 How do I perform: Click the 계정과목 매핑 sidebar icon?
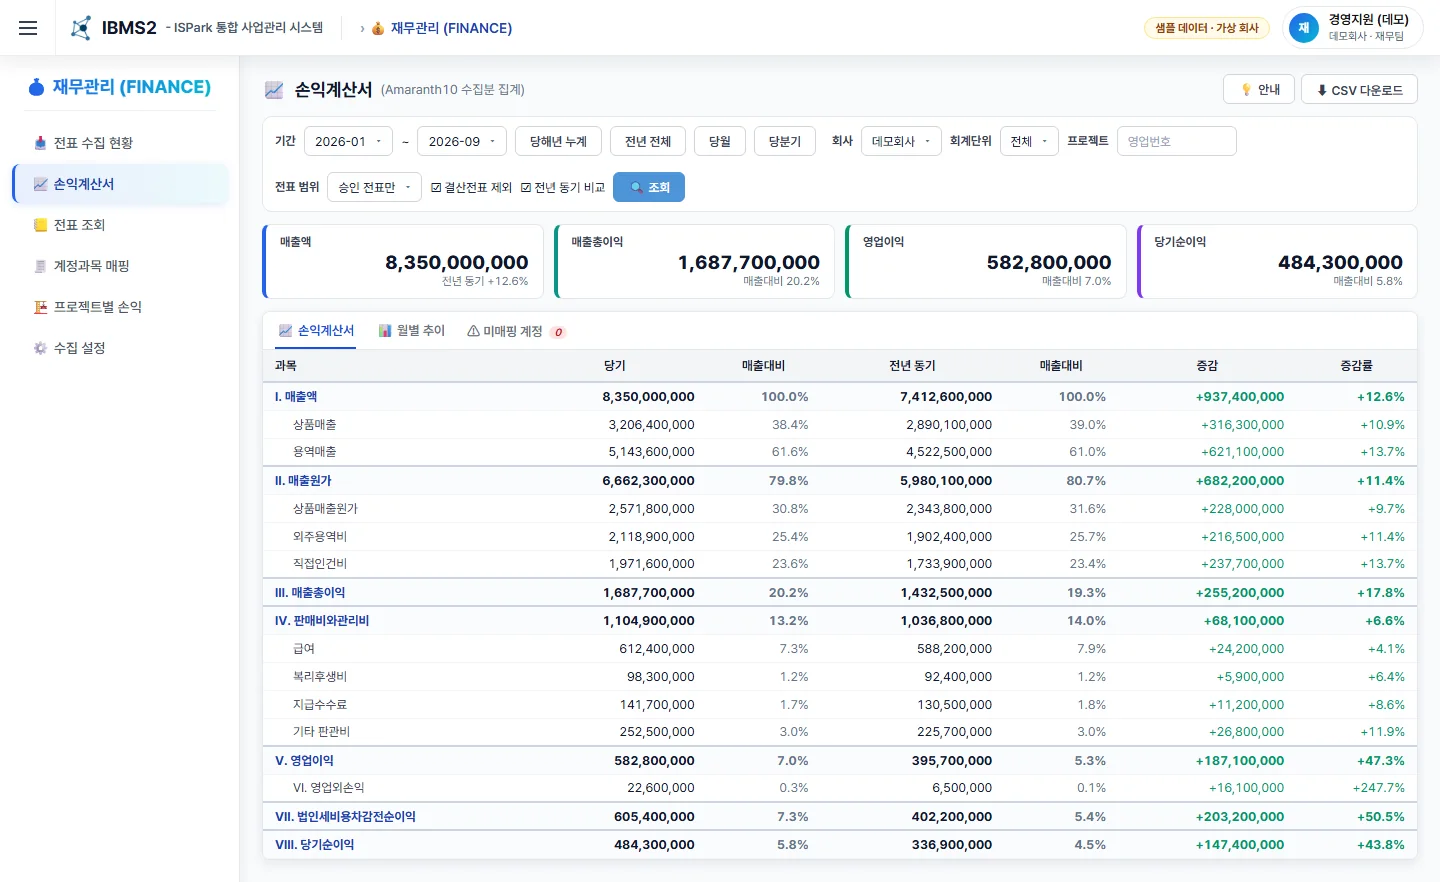(40, 266)
